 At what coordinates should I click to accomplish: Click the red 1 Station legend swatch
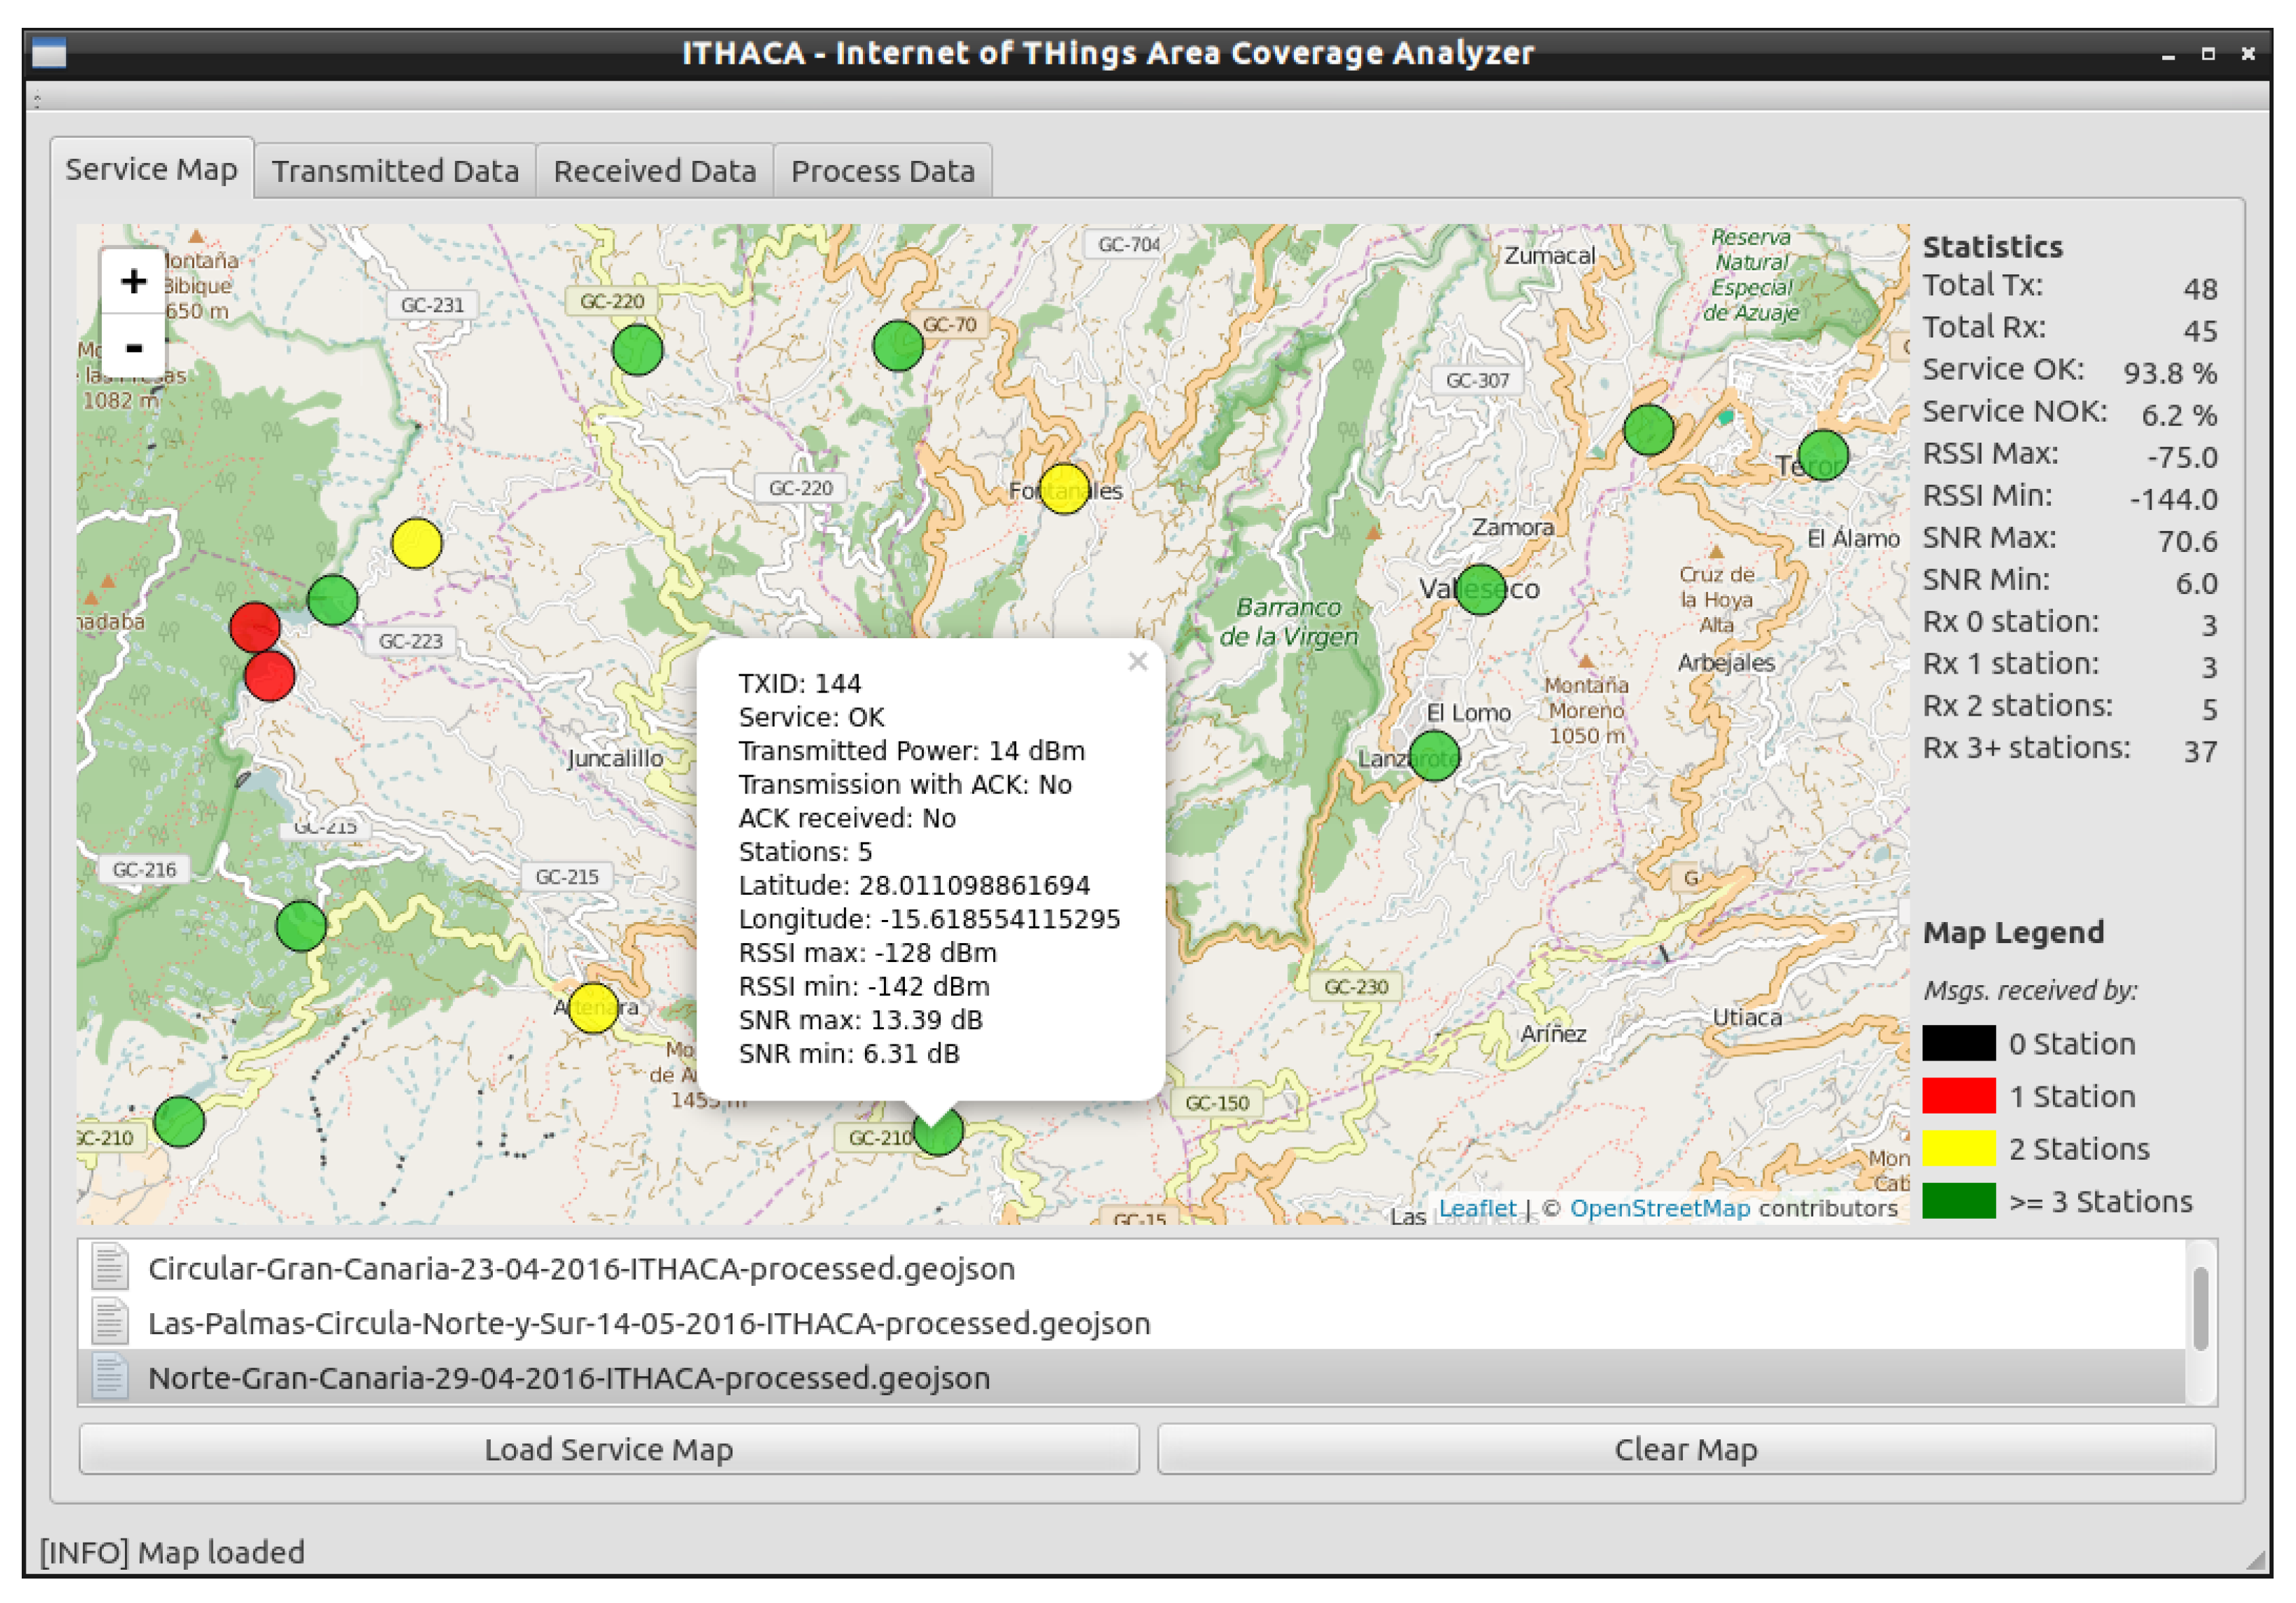pos(1959,1096)
